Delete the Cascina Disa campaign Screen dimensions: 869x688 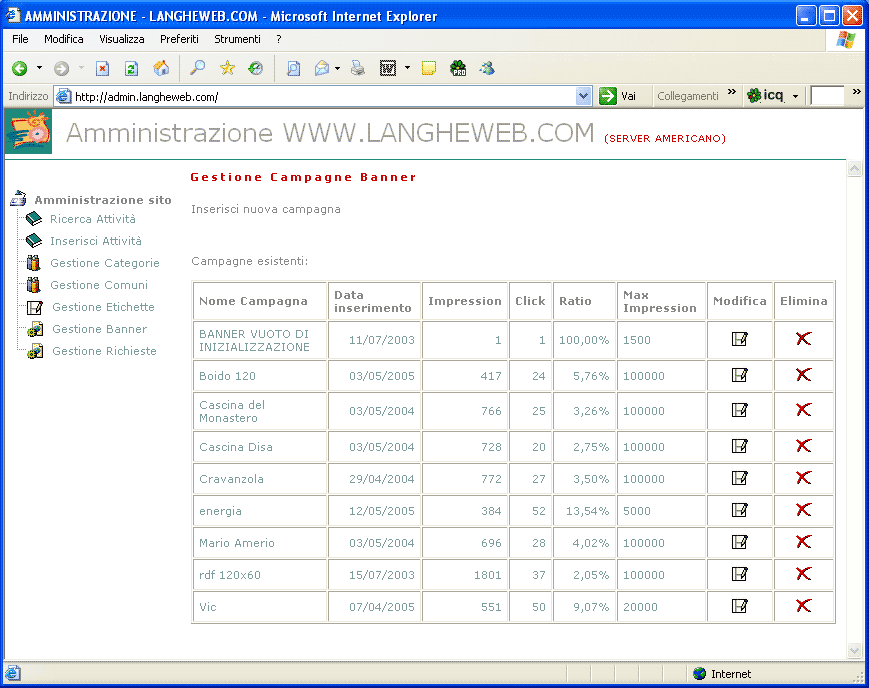point(804,446)
